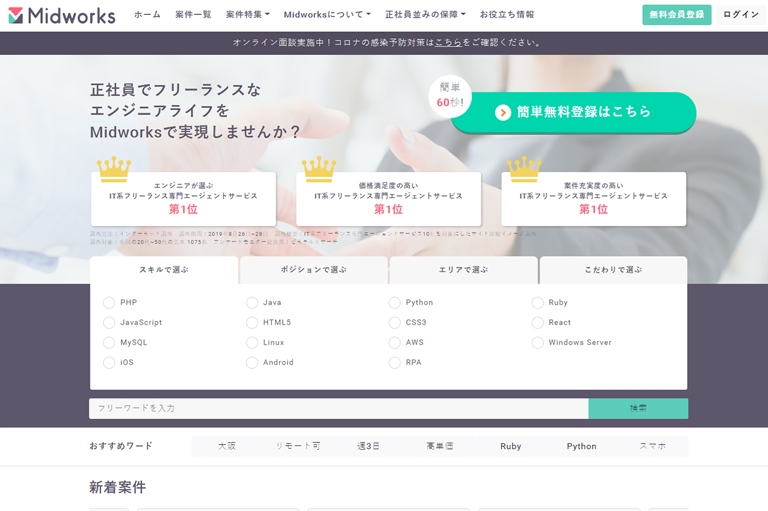This screenshot has height=511, width=768.
Task: Click the 価格満足度の高い 第1位 award card
Action: coord(388,198)
